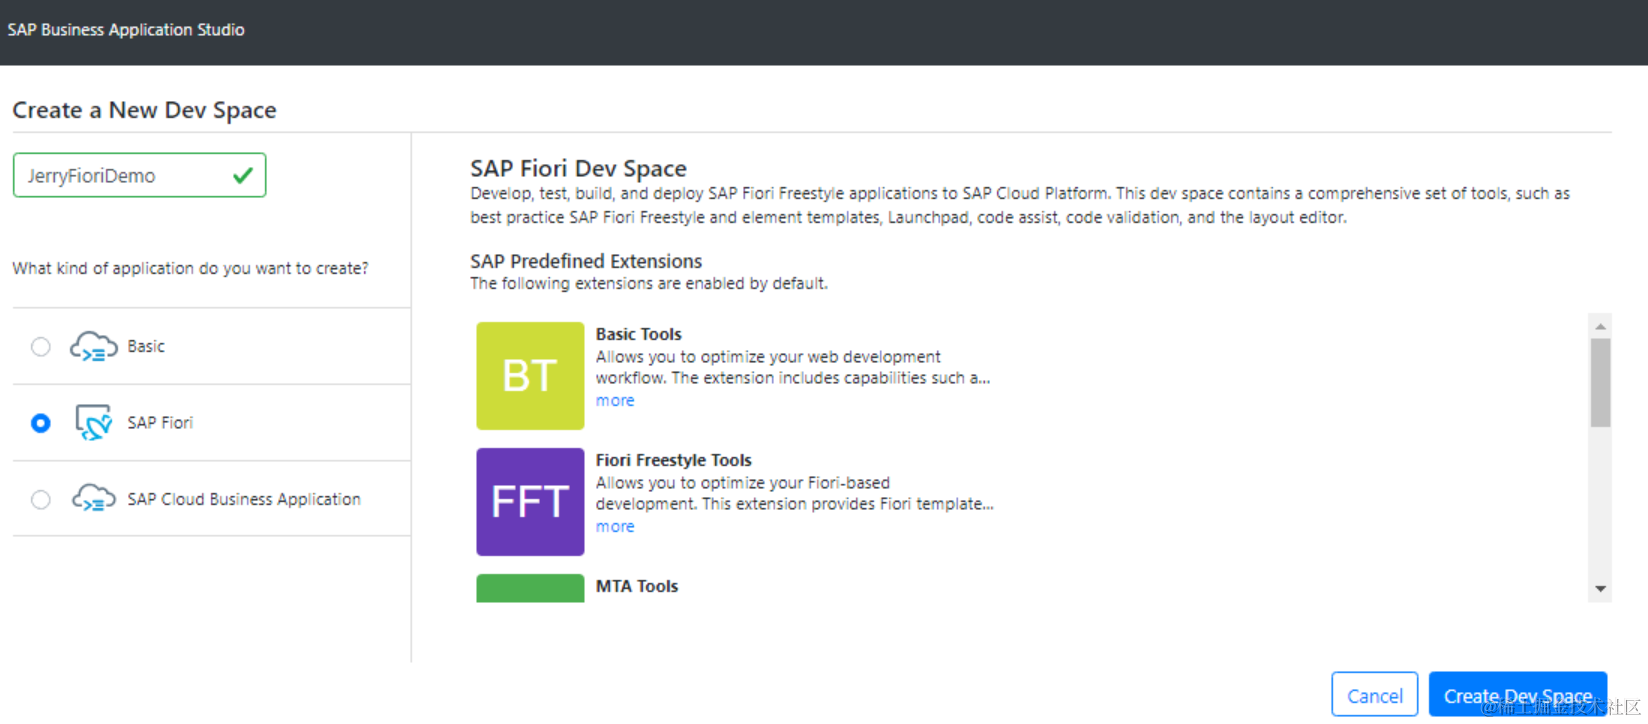The width and height of the screenshot is (1648, 724).
Task: Click the SAP Cloud Business Application cloud icon
Action: [93, 498]
